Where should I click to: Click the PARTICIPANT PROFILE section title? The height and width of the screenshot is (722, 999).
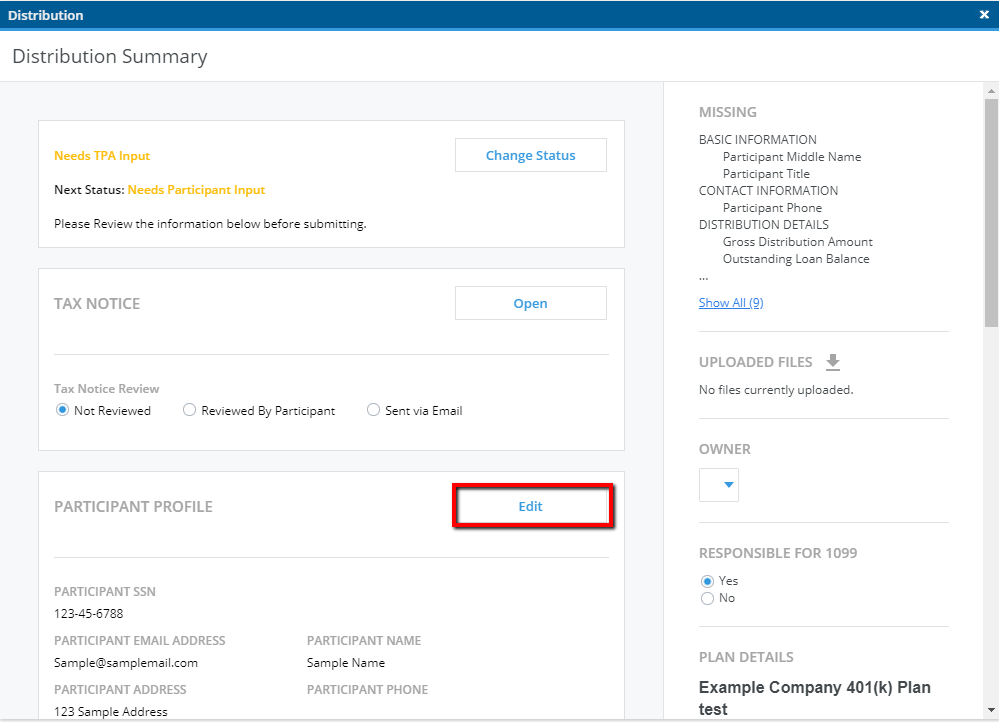(x=133, y=507)
